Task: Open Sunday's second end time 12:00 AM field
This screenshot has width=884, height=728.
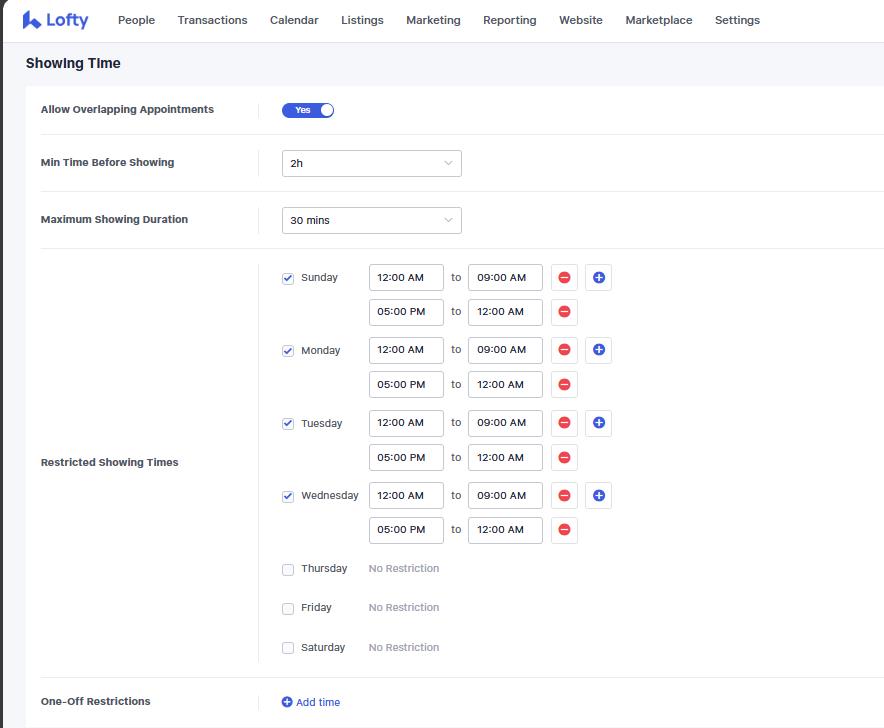Action: [x=505, y=312]
